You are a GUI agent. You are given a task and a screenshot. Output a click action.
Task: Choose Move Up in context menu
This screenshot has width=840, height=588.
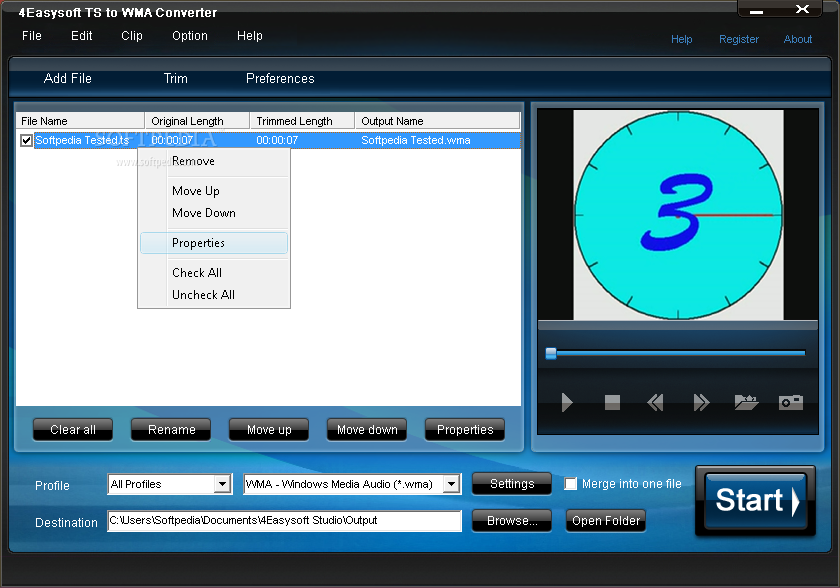[214, 191]
